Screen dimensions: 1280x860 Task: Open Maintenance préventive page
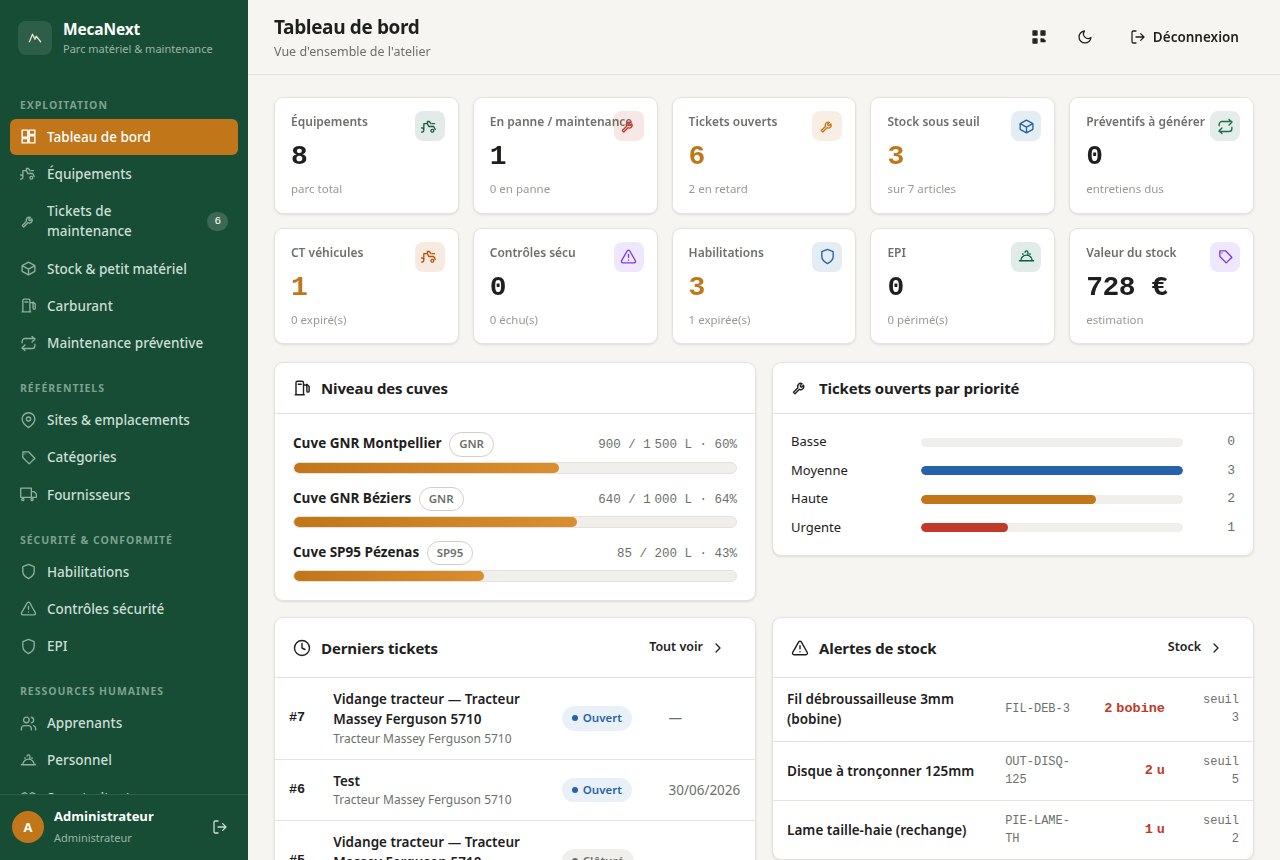pos(124,343)
